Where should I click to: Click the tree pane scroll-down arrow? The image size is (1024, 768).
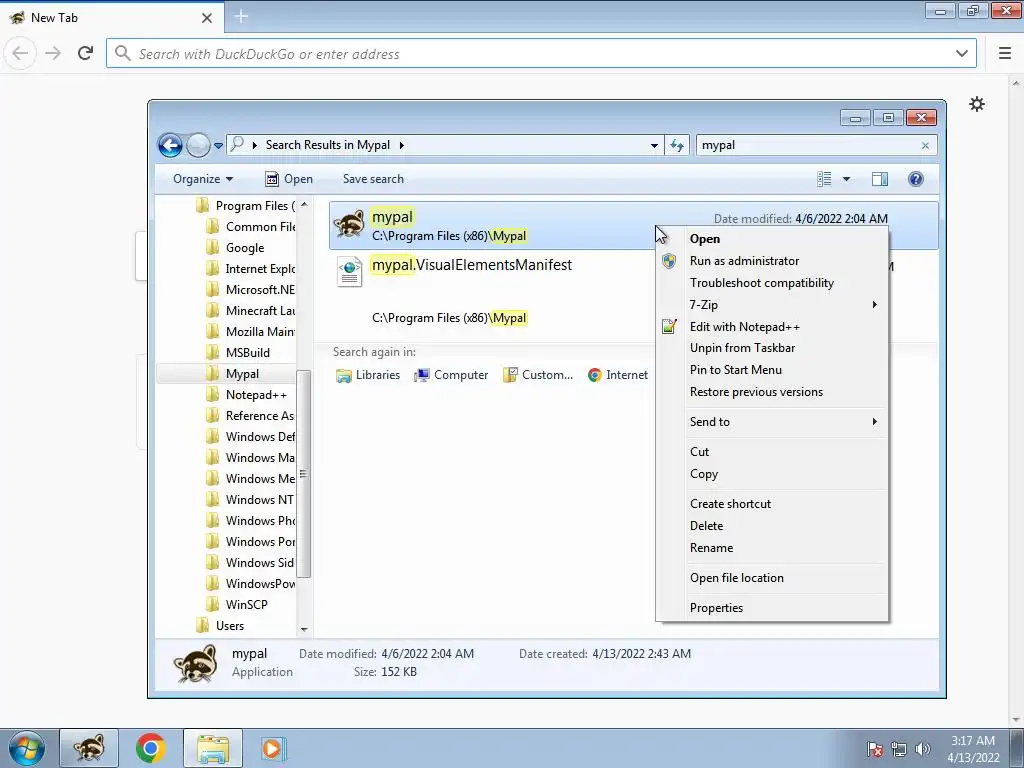pos(304,629)
